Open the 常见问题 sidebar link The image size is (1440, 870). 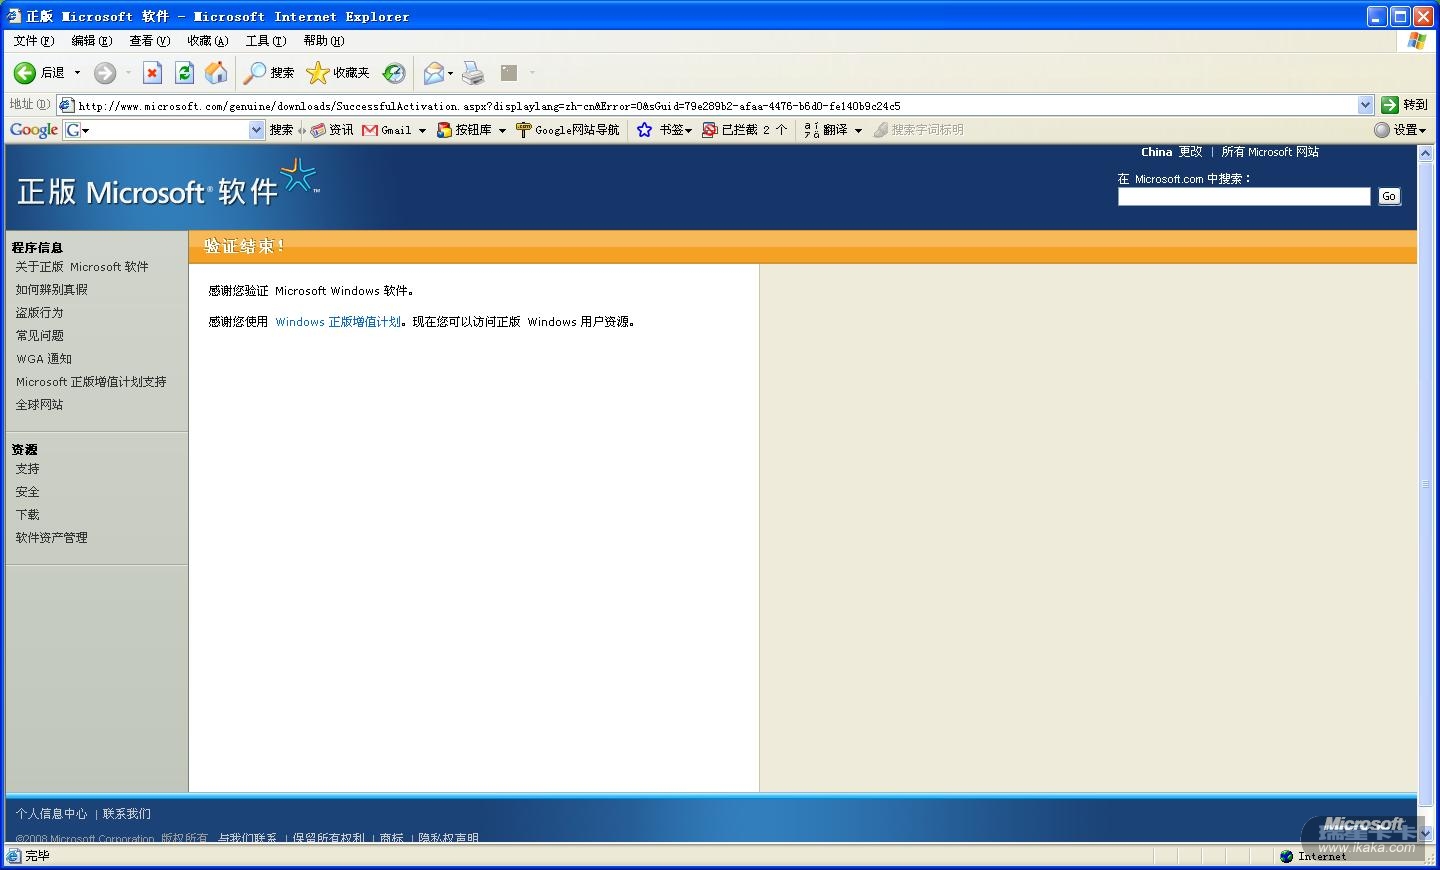pyautogui.click(x=39, y=336)
